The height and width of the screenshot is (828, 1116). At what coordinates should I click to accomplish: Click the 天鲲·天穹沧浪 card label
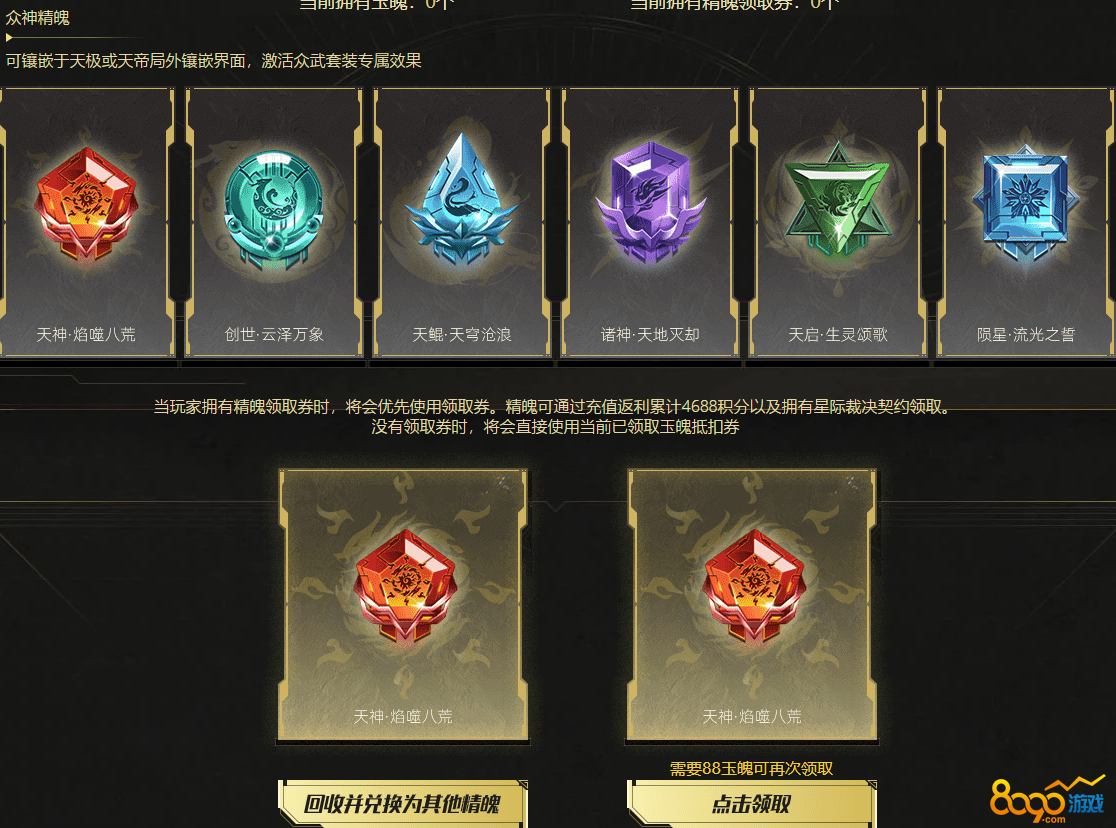point(462,335)
